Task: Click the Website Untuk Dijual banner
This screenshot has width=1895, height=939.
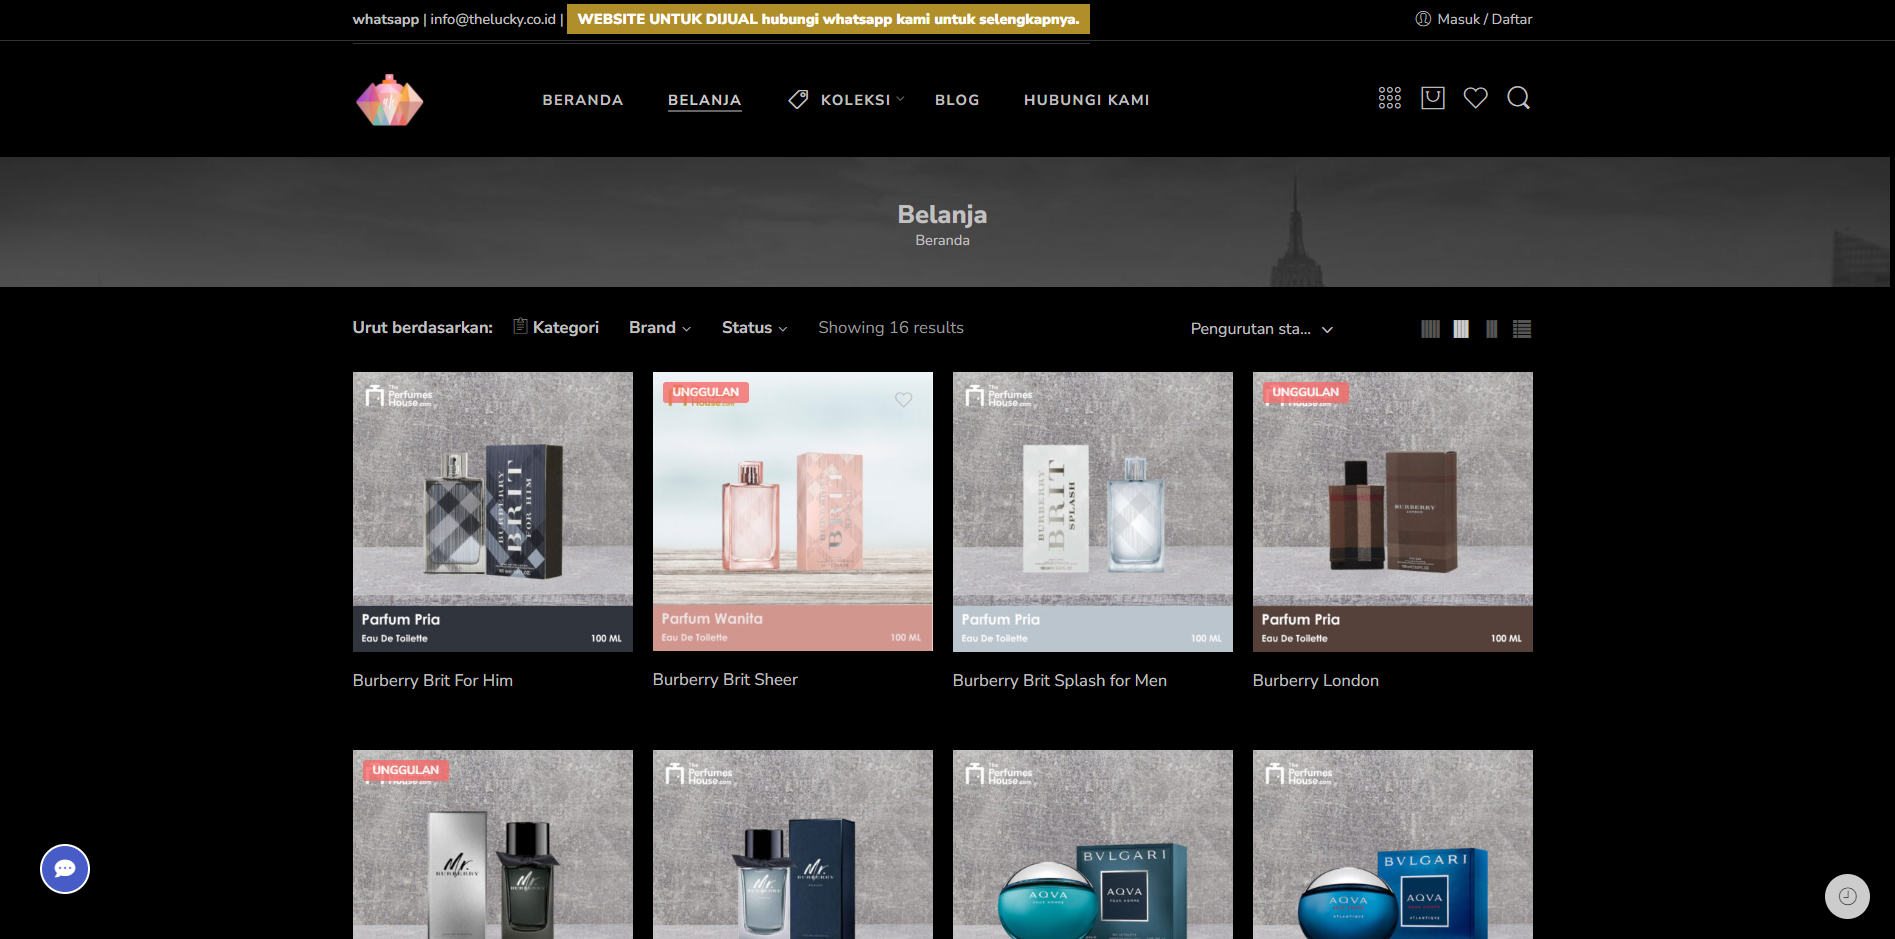Action: coord(828,19)
